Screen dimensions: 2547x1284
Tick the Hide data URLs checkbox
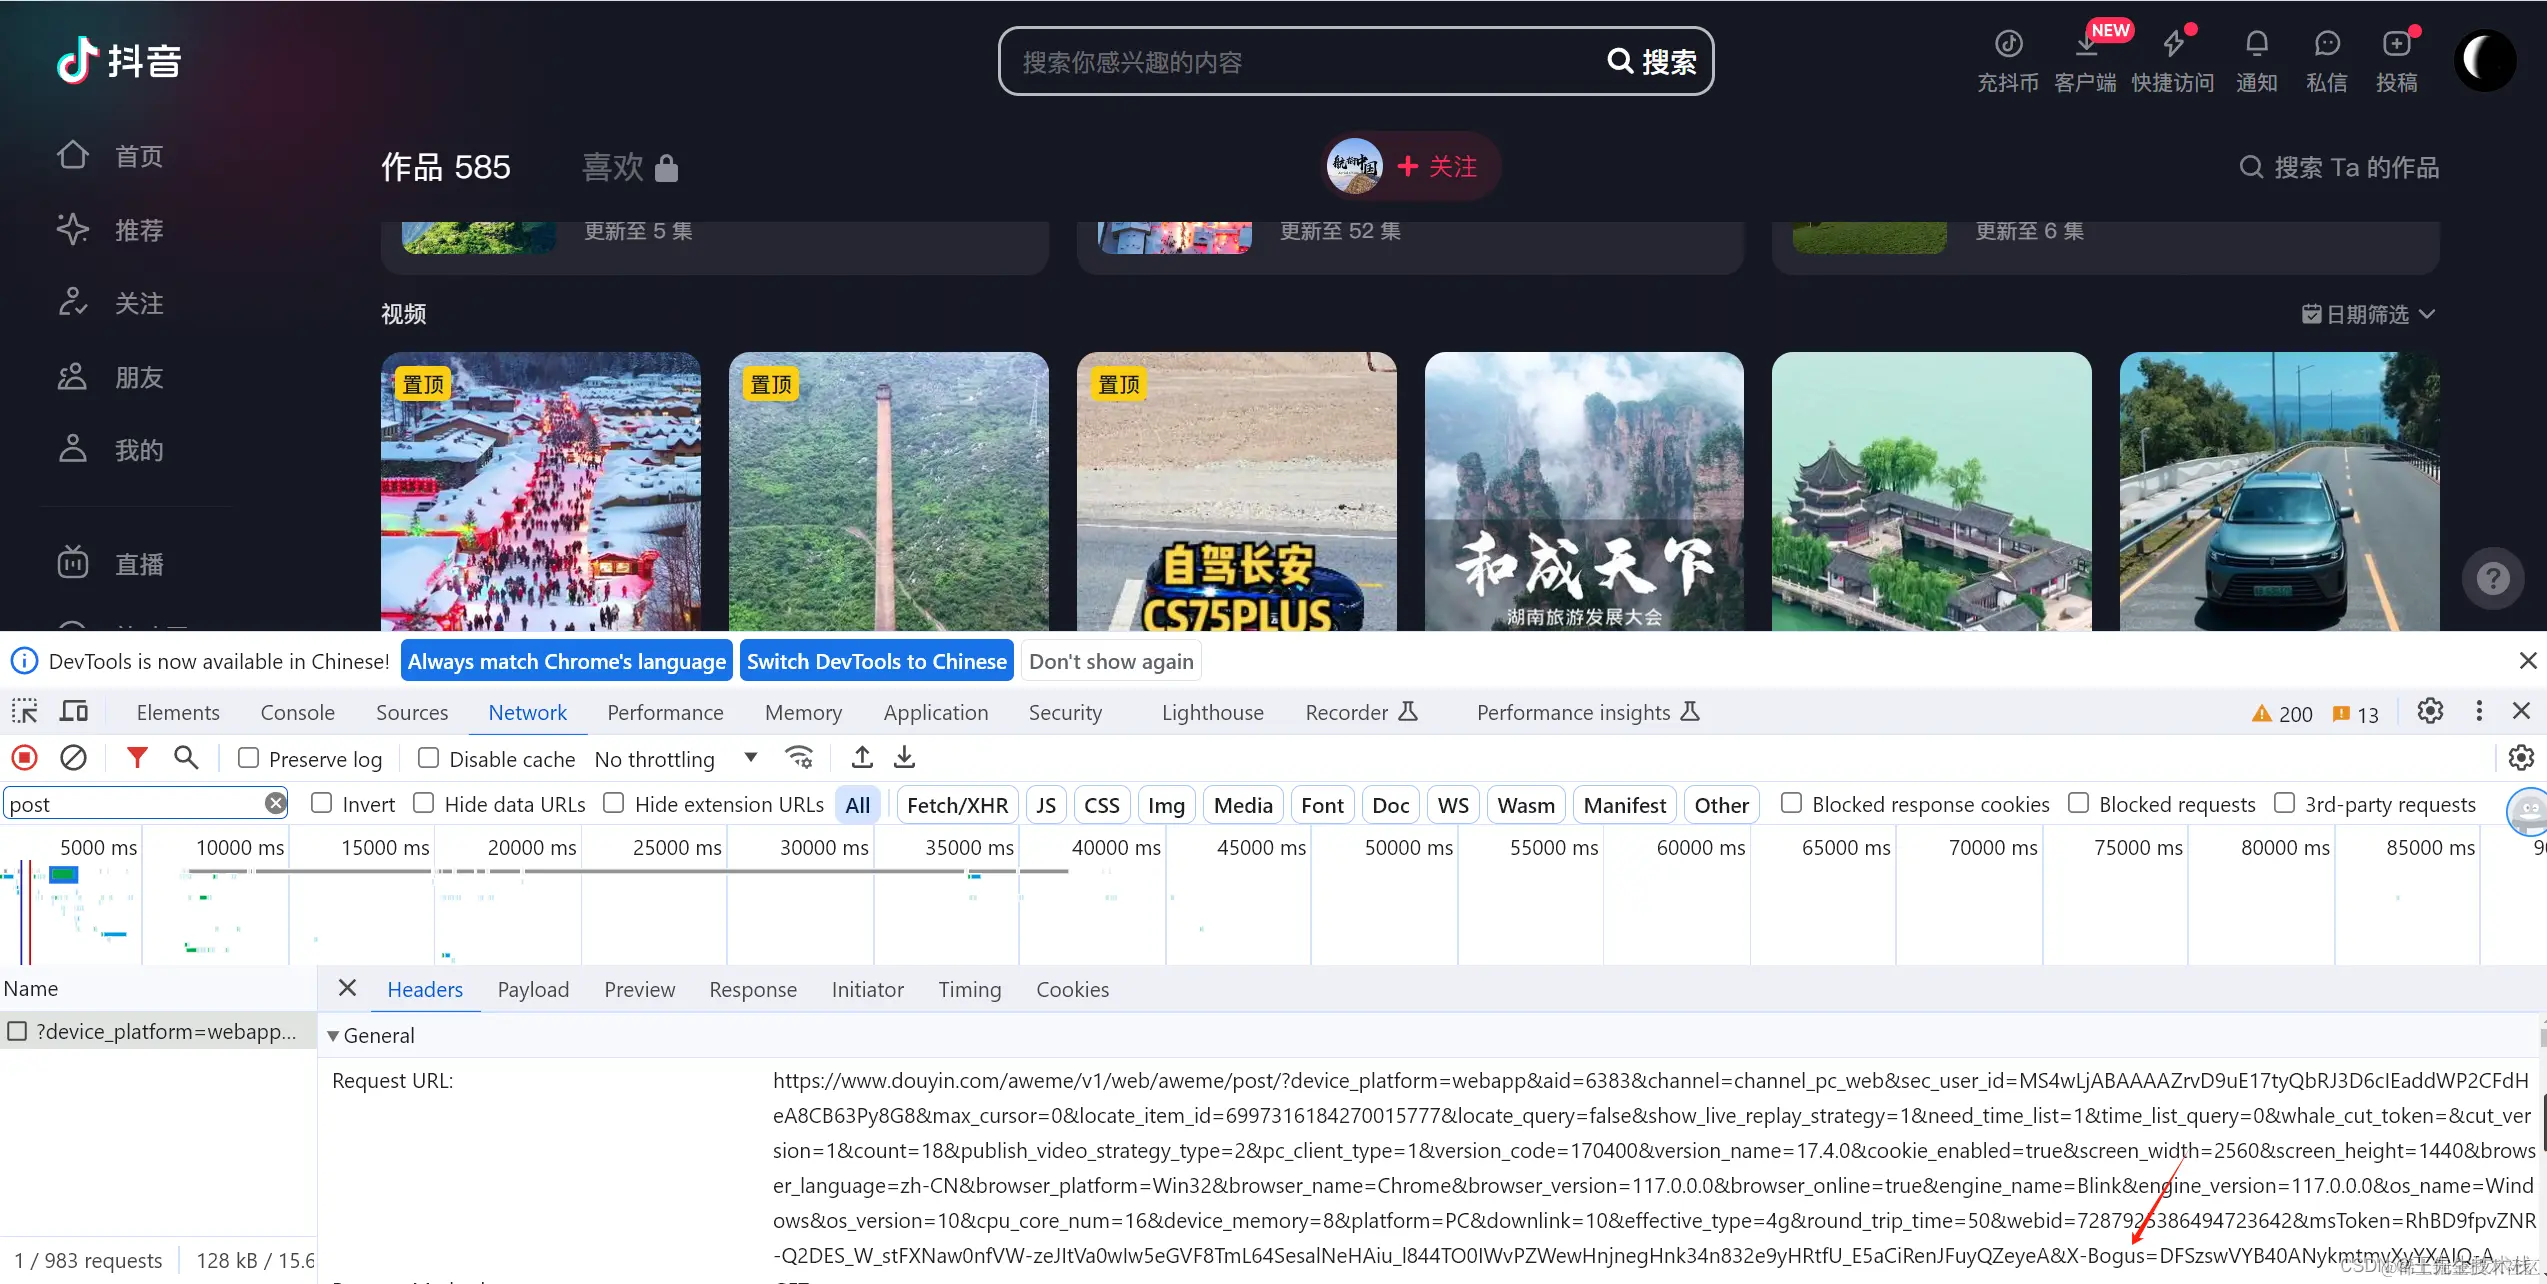(424, 803)
